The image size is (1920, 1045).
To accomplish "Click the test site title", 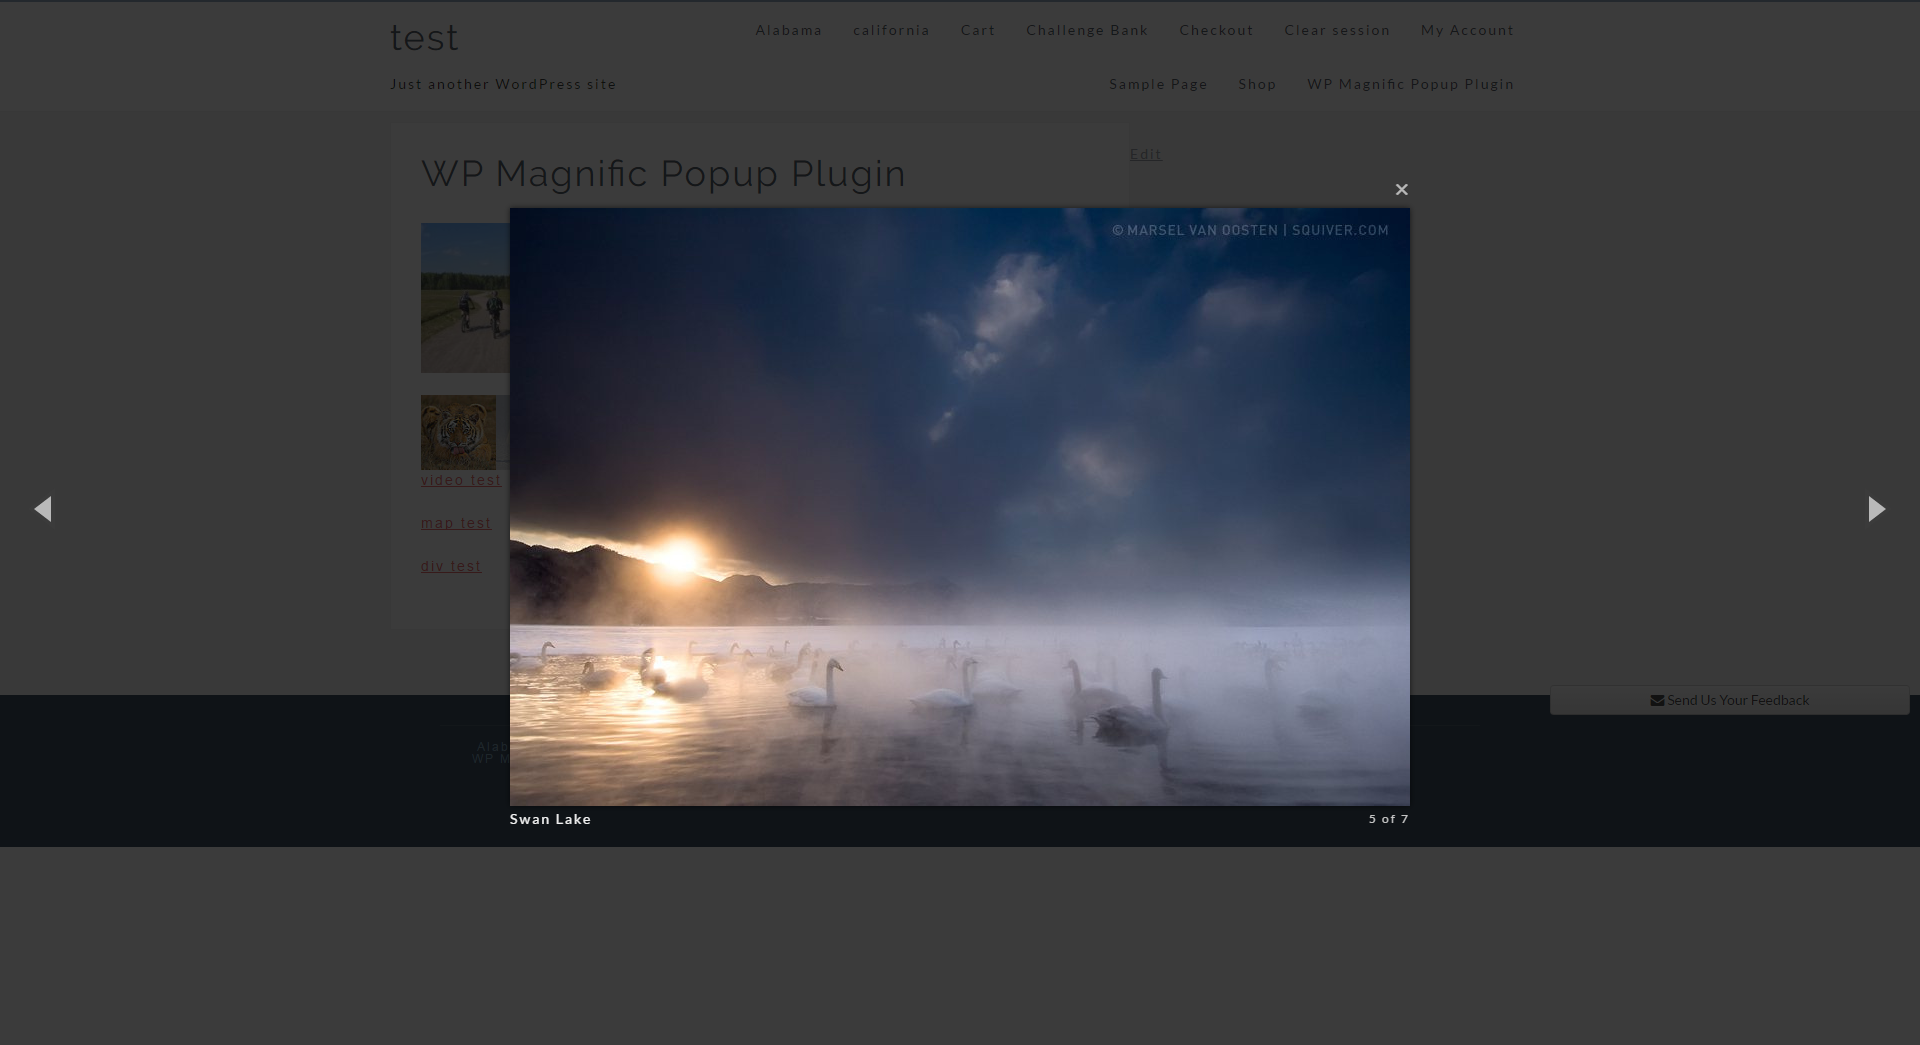I will pyautogui.click(x=424, y=38).
